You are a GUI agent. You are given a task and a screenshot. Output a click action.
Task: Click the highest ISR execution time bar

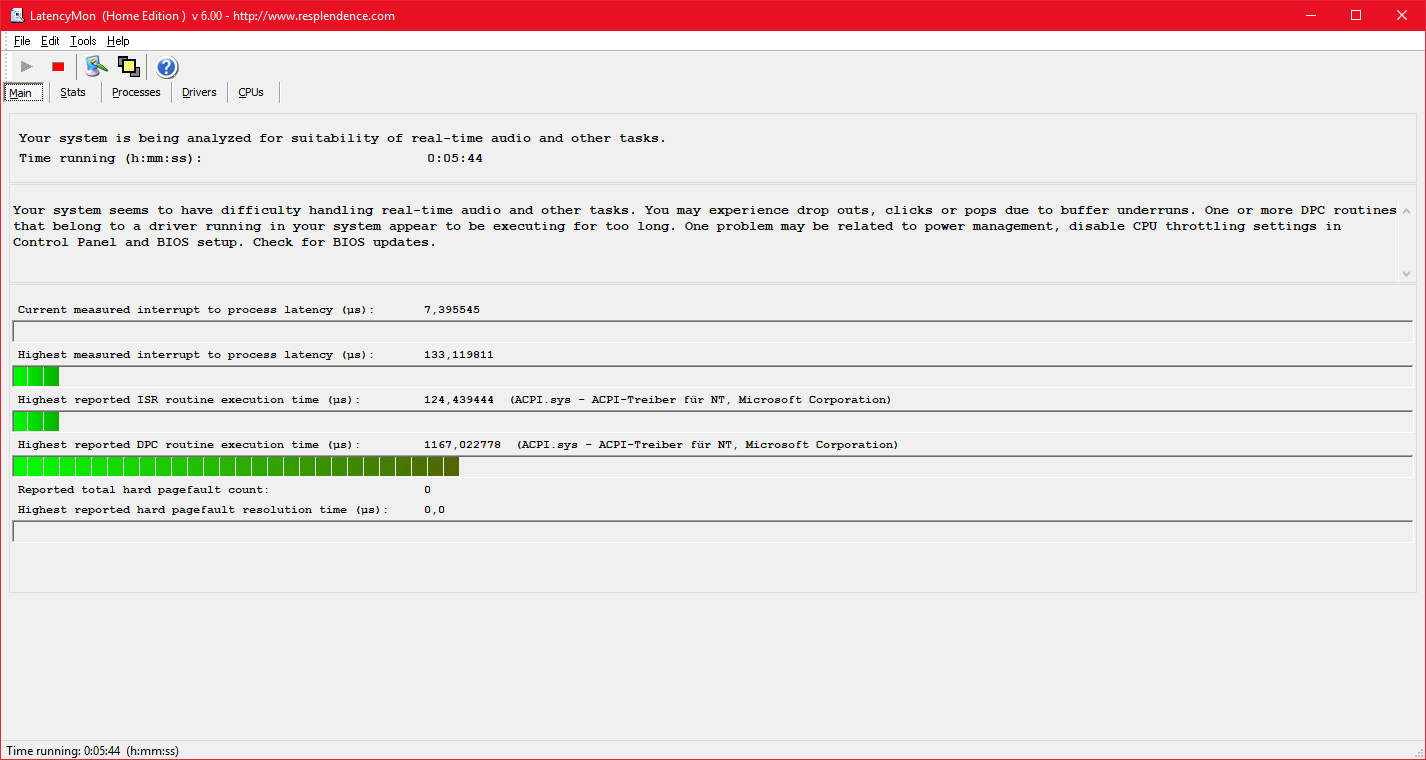713,421
